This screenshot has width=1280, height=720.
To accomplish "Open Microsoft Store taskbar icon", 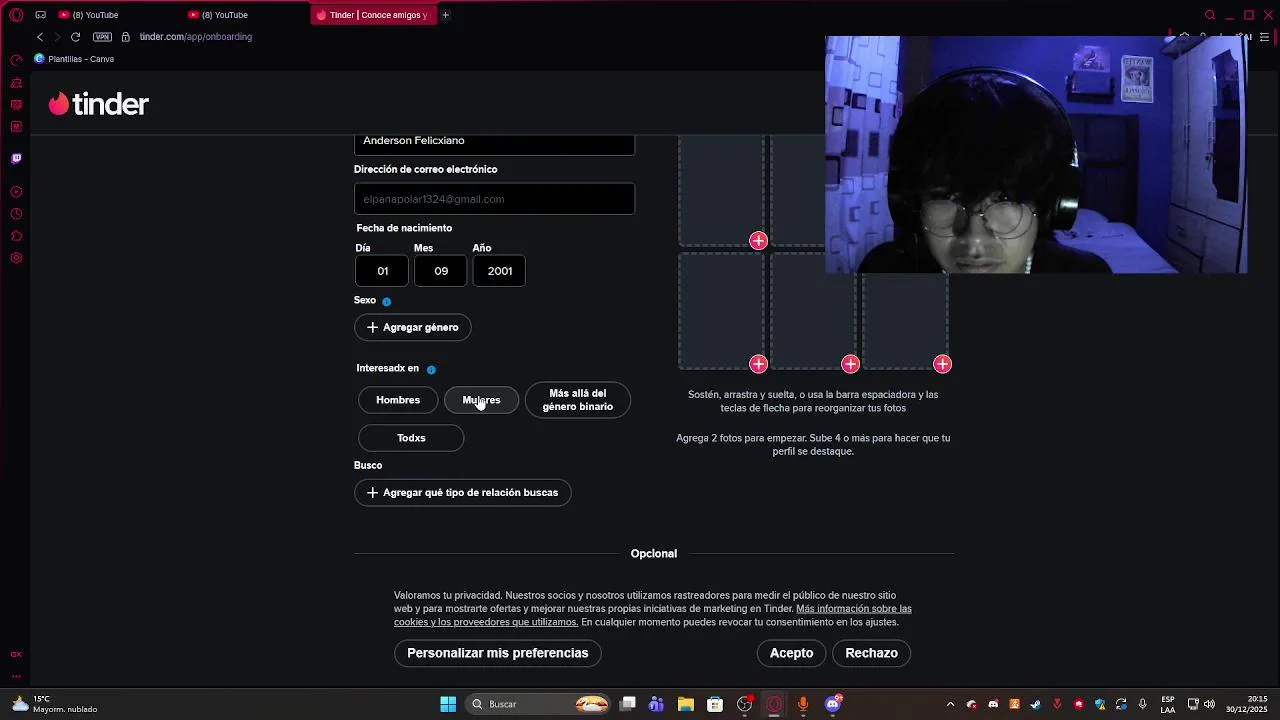I will 715,704.
